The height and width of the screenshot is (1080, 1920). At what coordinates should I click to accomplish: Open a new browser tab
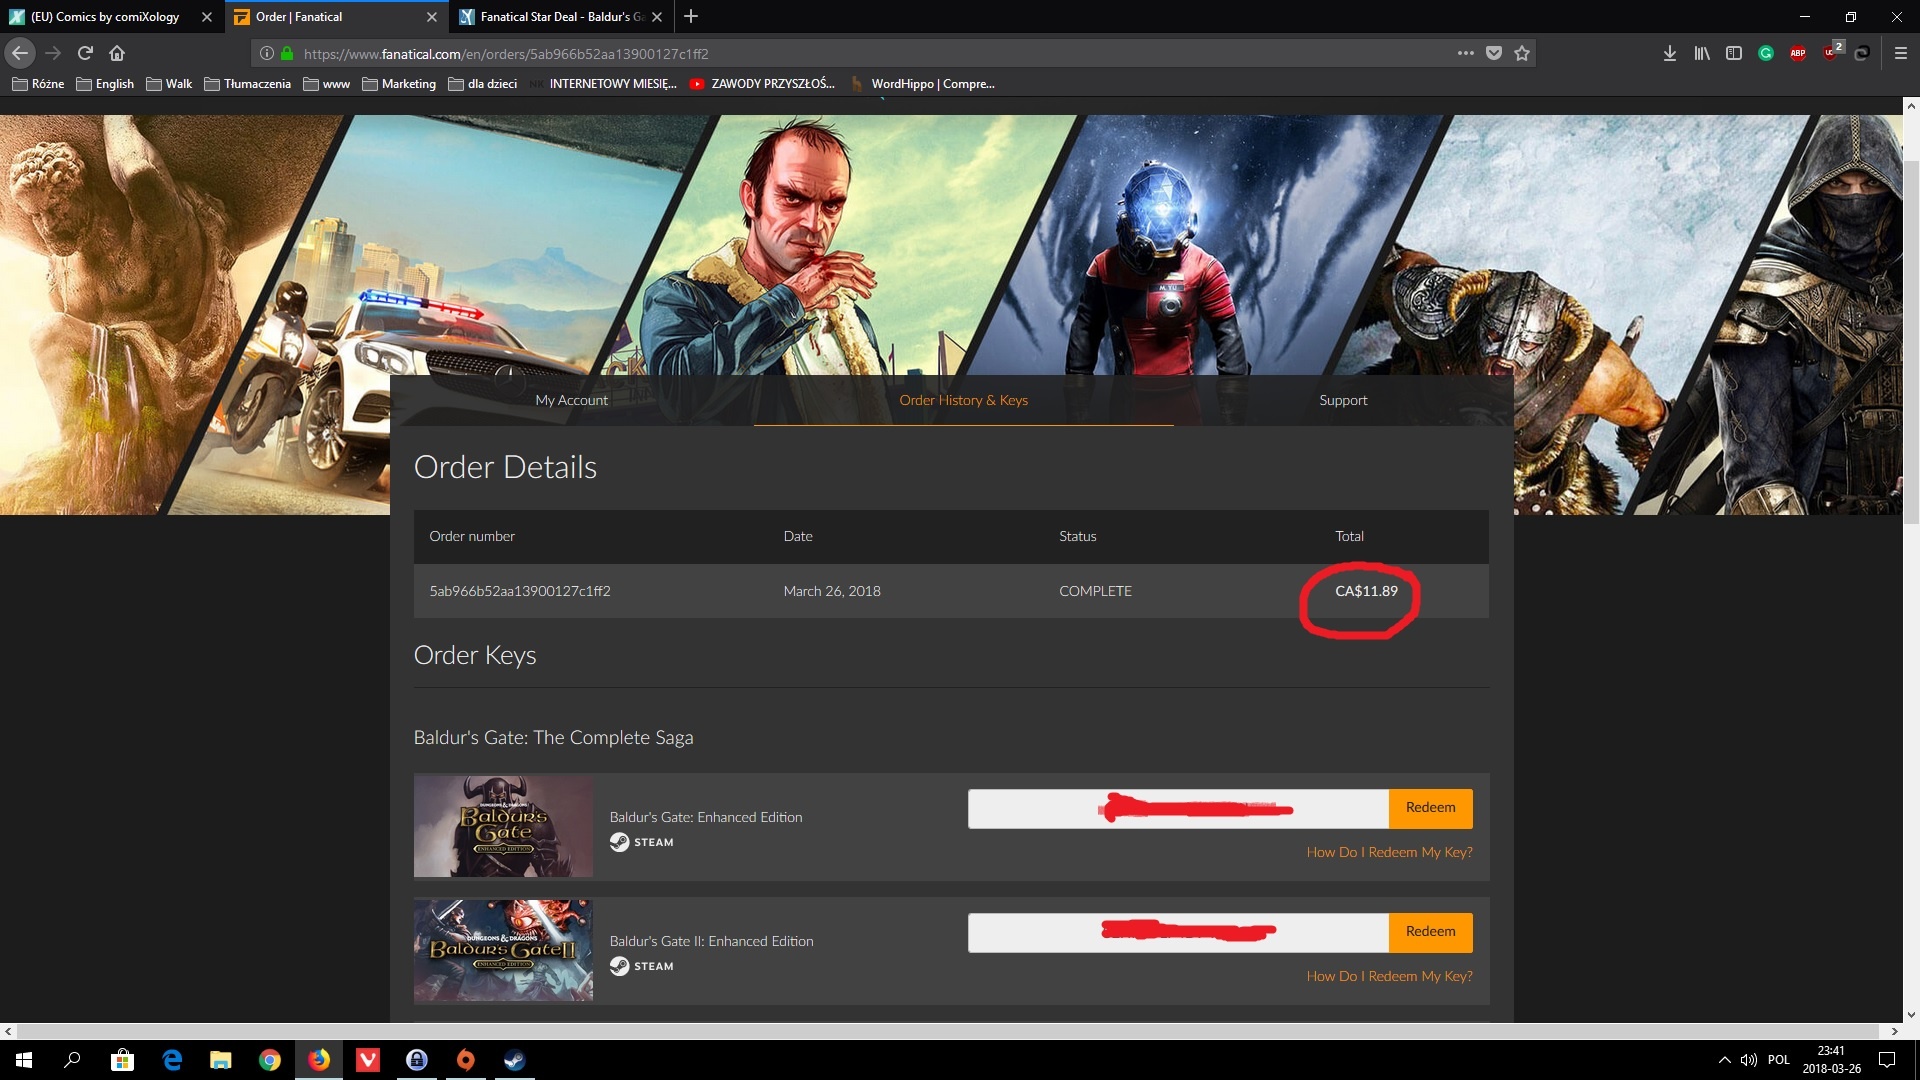pos(691,16)
